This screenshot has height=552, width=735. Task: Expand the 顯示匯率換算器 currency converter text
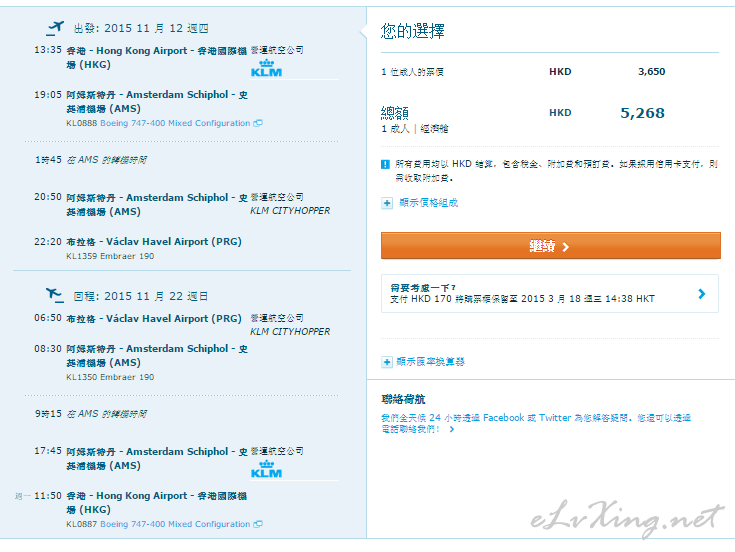pyautogui.click(x=431, y=362)
